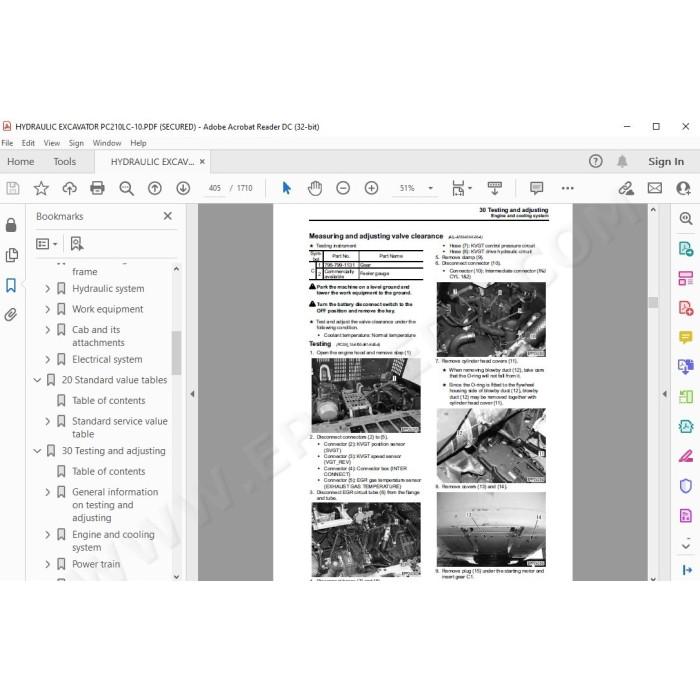Upload file to cloud icon
This screenshot has width=700, height=700.
(69, 188)
